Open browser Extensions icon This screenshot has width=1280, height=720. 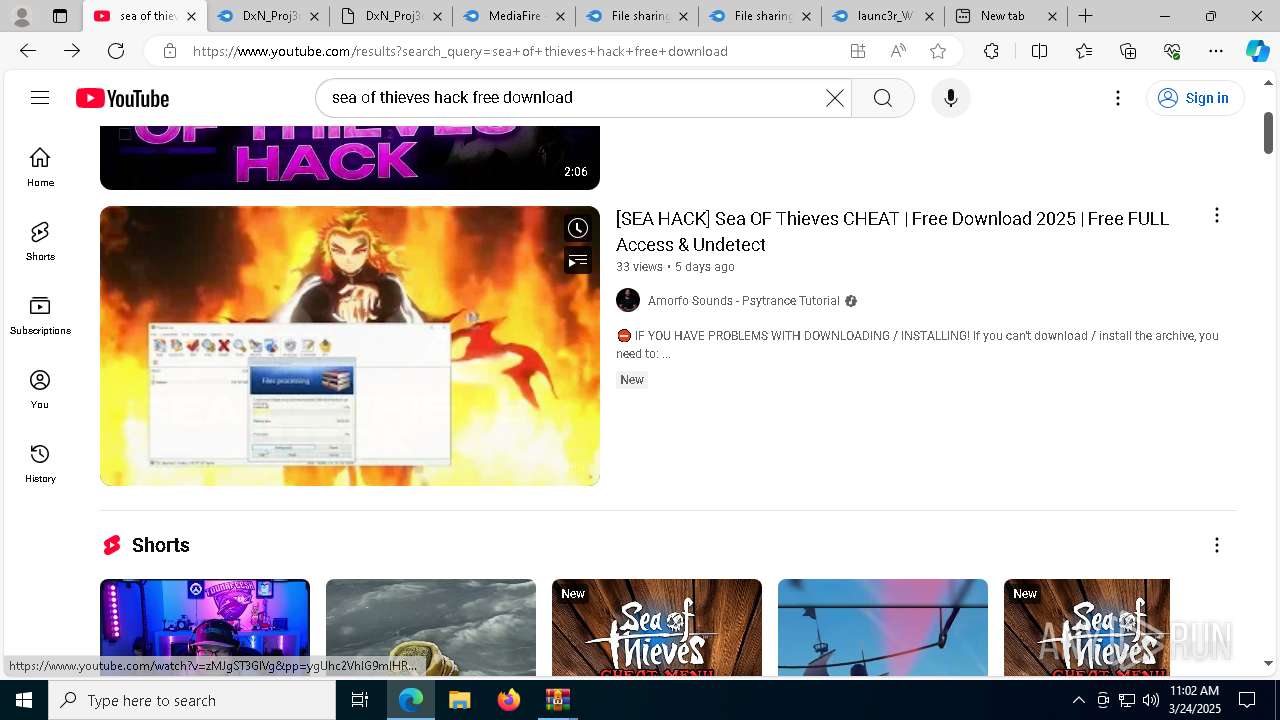click(x=991, y=51)
